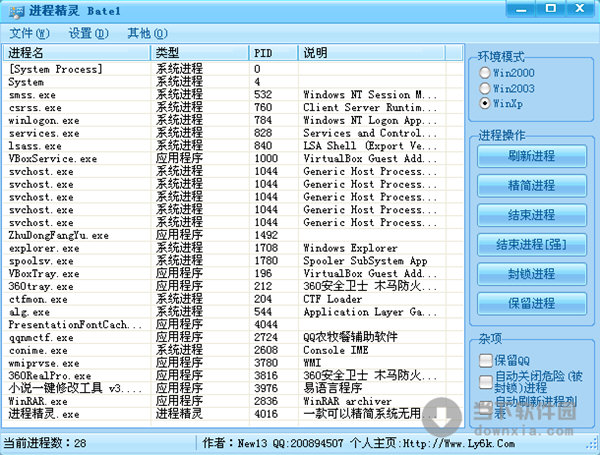The image size is (600, 455).
Task: Maximize the 进程精灵 window
Action: (x=550, y=8)
